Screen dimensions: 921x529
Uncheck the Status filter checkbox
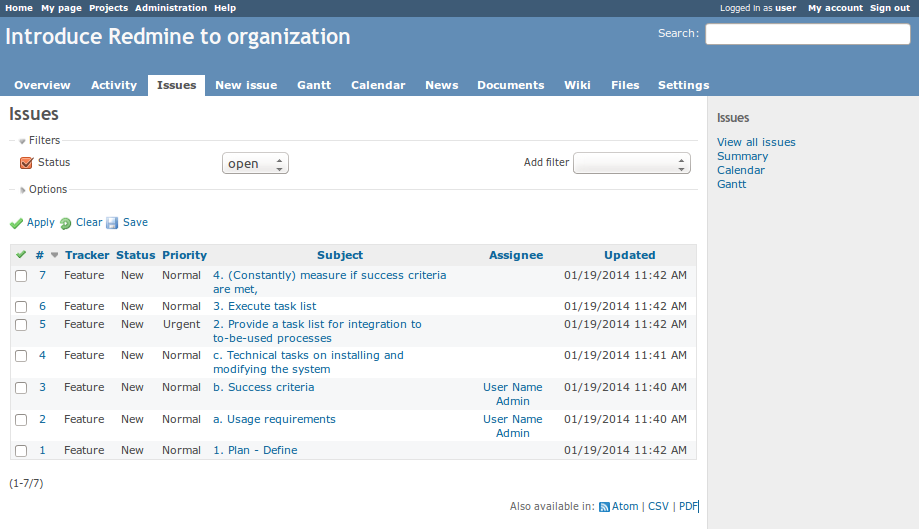(x=27, y=163)
